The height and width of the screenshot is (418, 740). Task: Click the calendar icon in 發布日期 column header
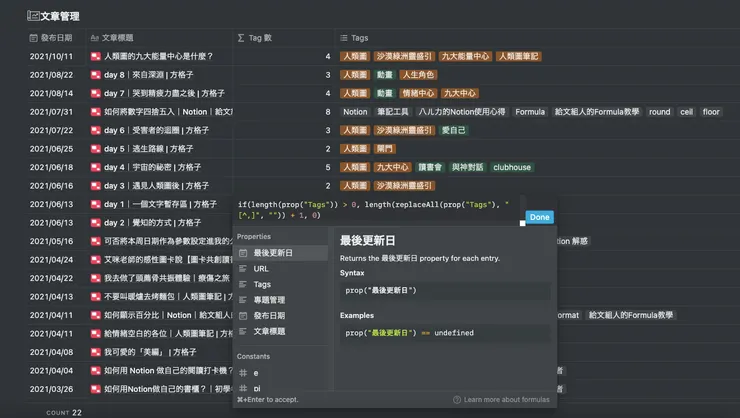tap(34, 38)
